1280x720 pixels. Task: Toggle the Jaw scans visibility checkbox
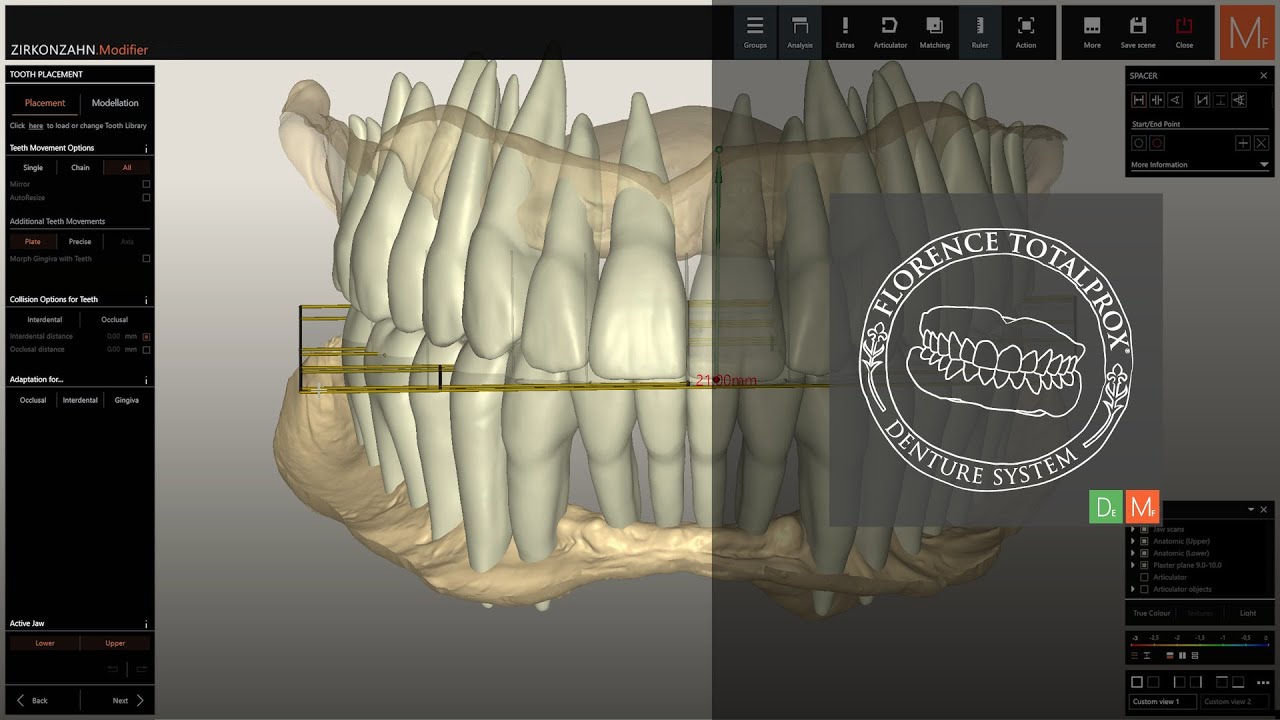(1144, 529)
